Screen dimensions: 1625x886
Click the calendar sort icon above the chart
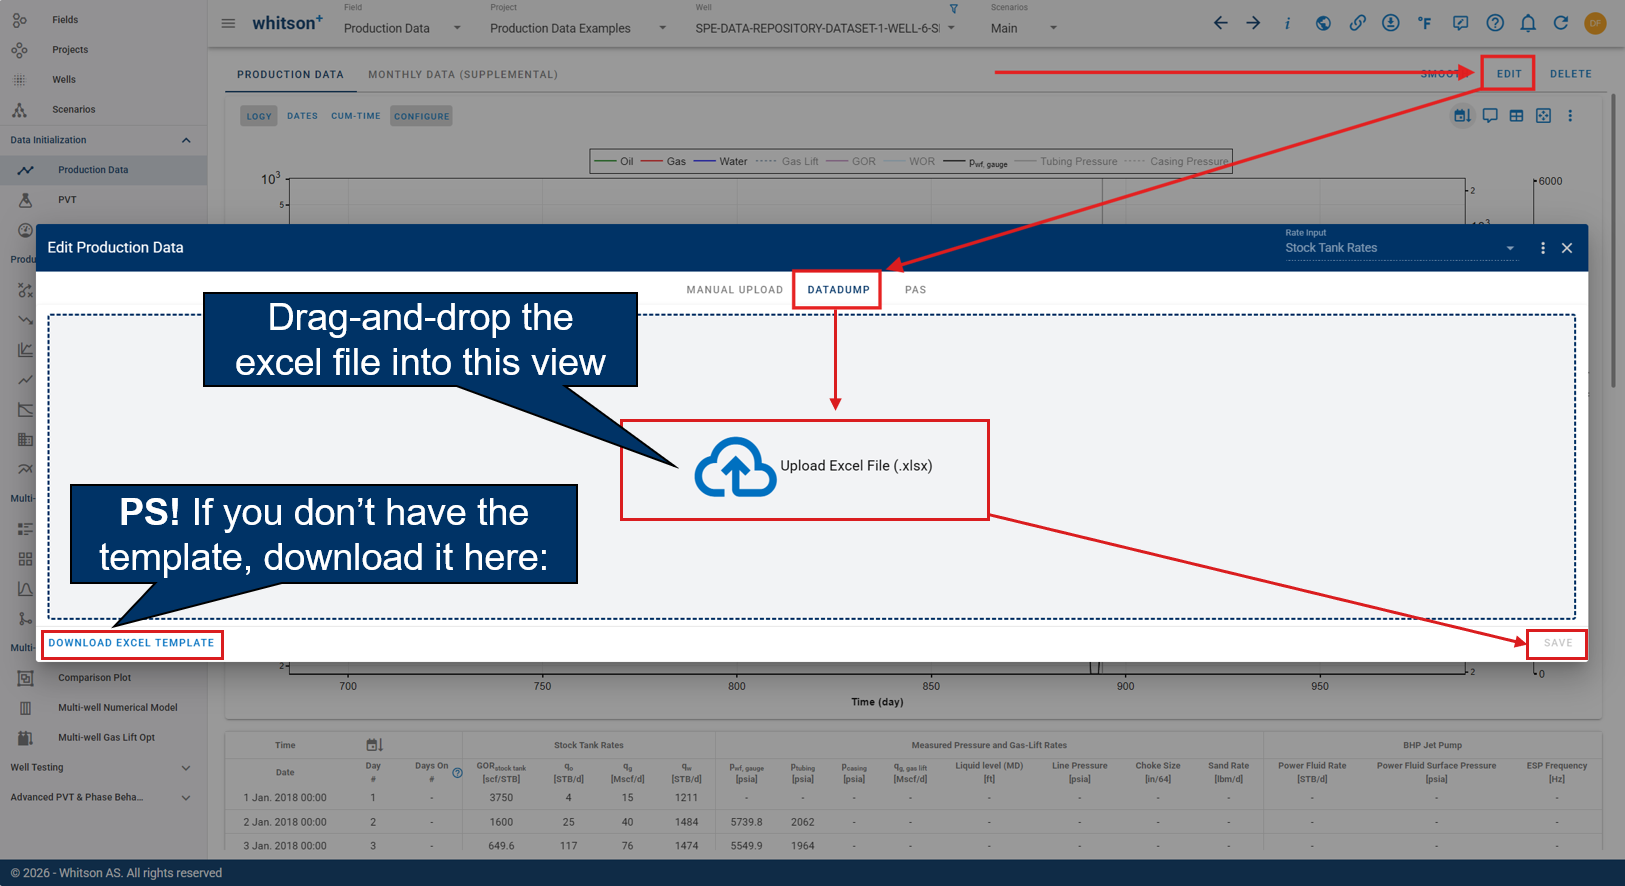point(1462,116)
